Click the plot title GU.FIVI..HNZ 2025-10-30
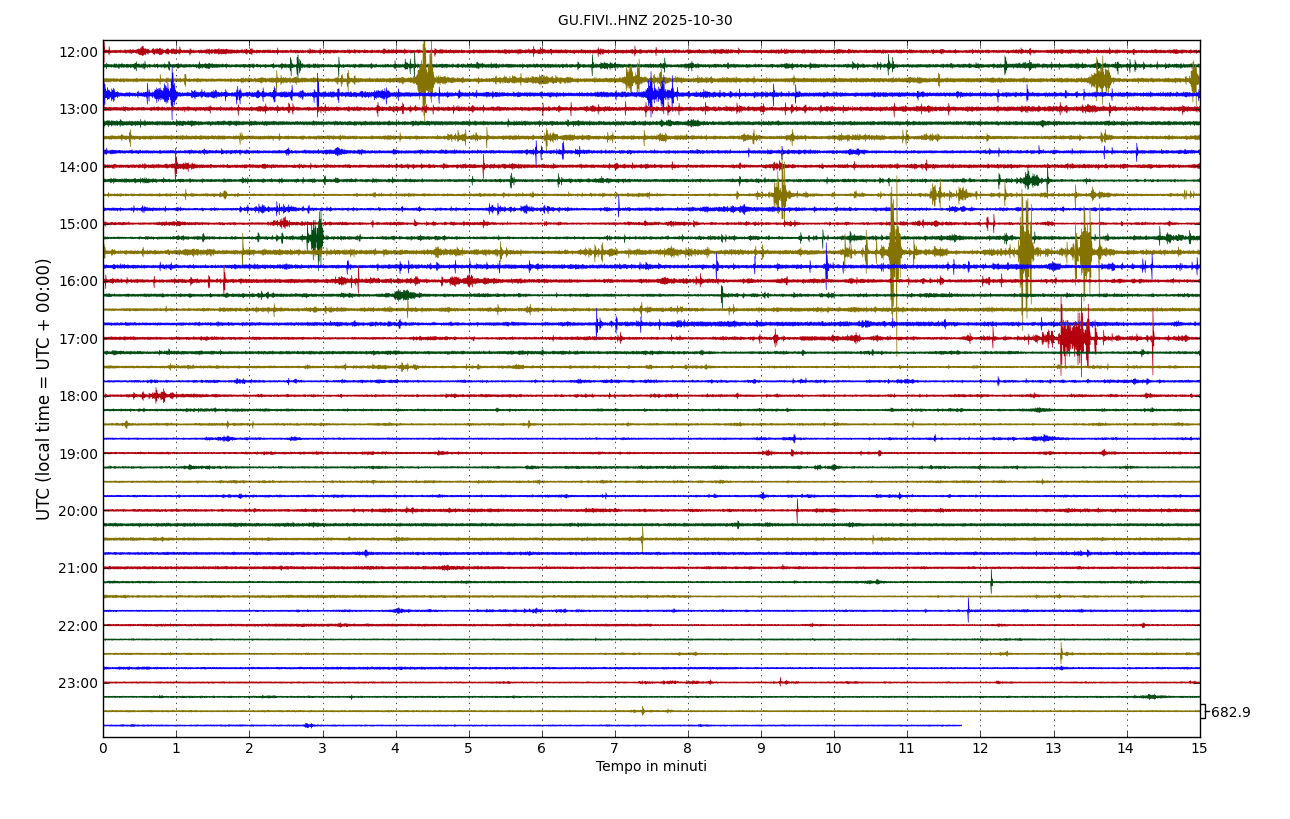The image size is (1290, 819). (645, 21)
